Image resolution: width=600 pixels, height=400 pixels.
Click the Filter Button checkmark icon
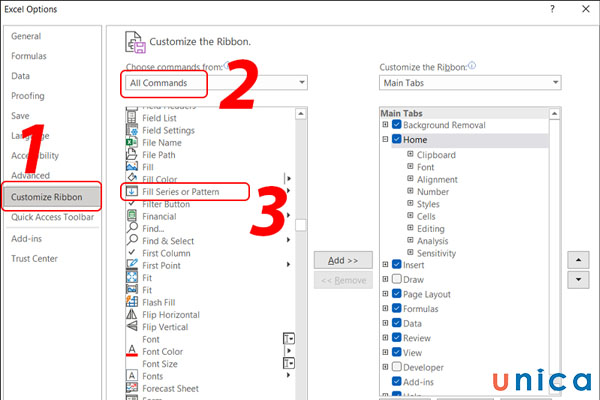pyautogui.click(x=132, y=203)
